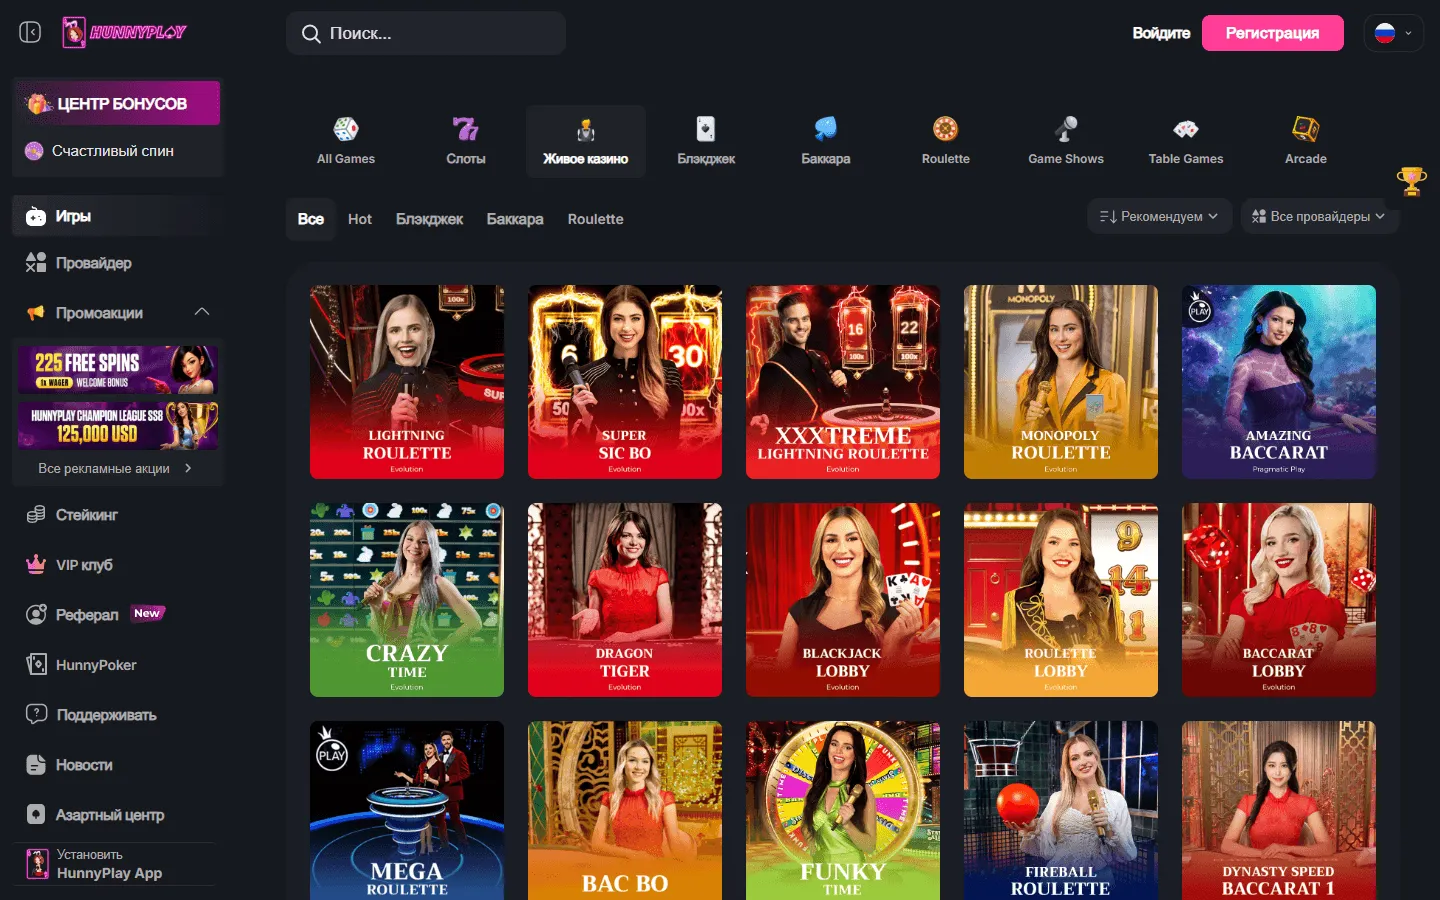Select the Живое казино category
The height and width of the screenshot is (900, 1440).
586,141
